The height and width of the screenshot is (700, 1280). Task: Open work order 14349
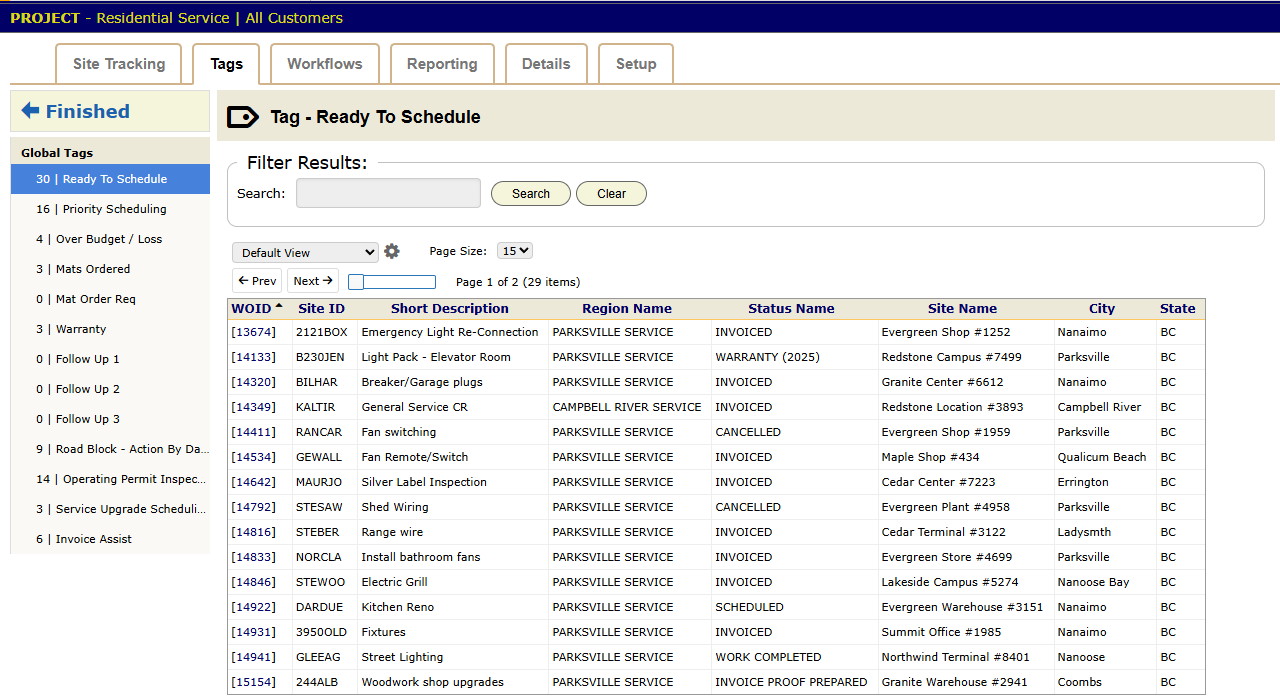[253, 407]
